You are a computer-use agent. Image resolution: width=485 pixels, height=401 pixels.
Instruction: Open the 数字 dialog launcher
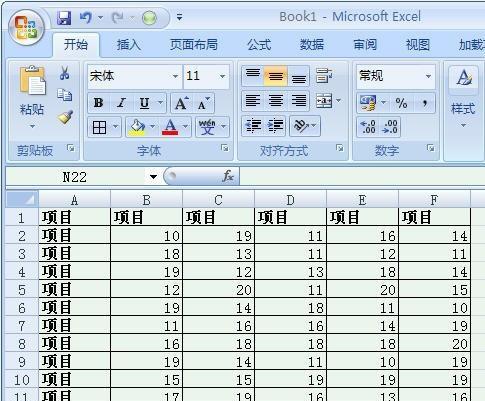(x=431, y=148)
